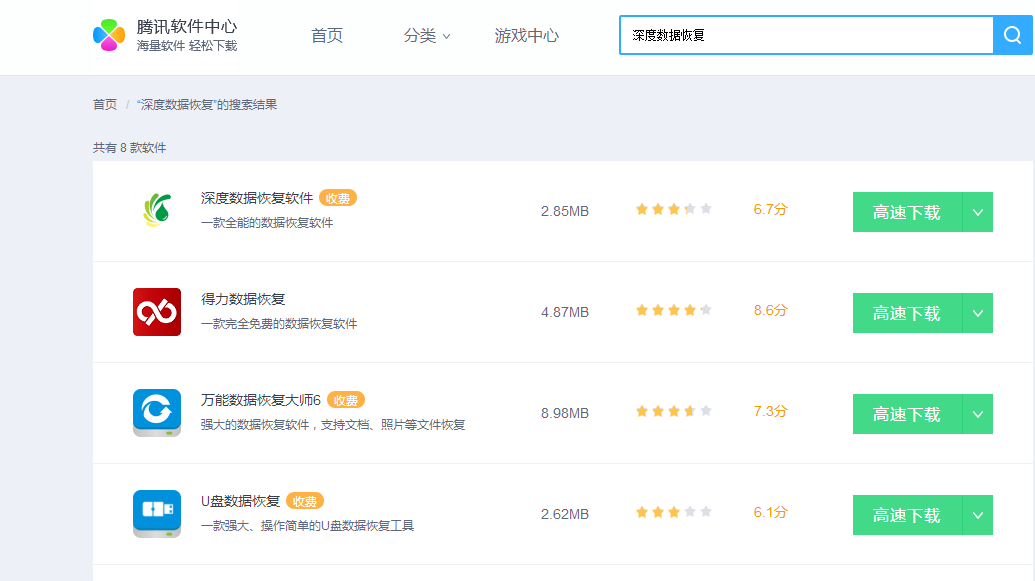Open the 深度数据恢复软件 green leaf icon
This screenshot has width=1035, height=581.
click(x=157, y=211)
